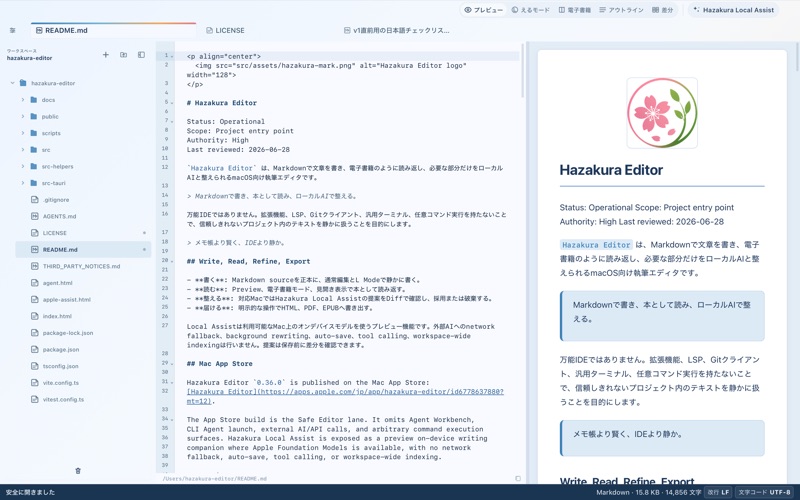The height and width of the screenshot is (500, 800).
Task: Open tsconfig.json in the file tree
Action: click(x=60, y=366)
